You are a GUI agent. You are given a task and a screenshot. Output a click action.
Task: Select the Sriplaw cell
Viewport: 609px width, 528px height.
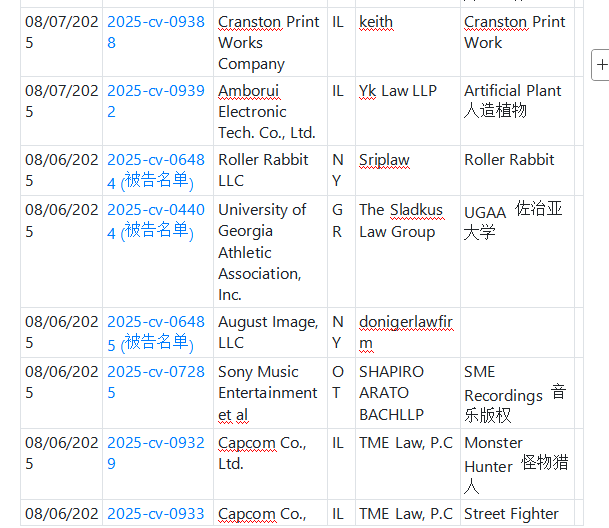point(408,171)
